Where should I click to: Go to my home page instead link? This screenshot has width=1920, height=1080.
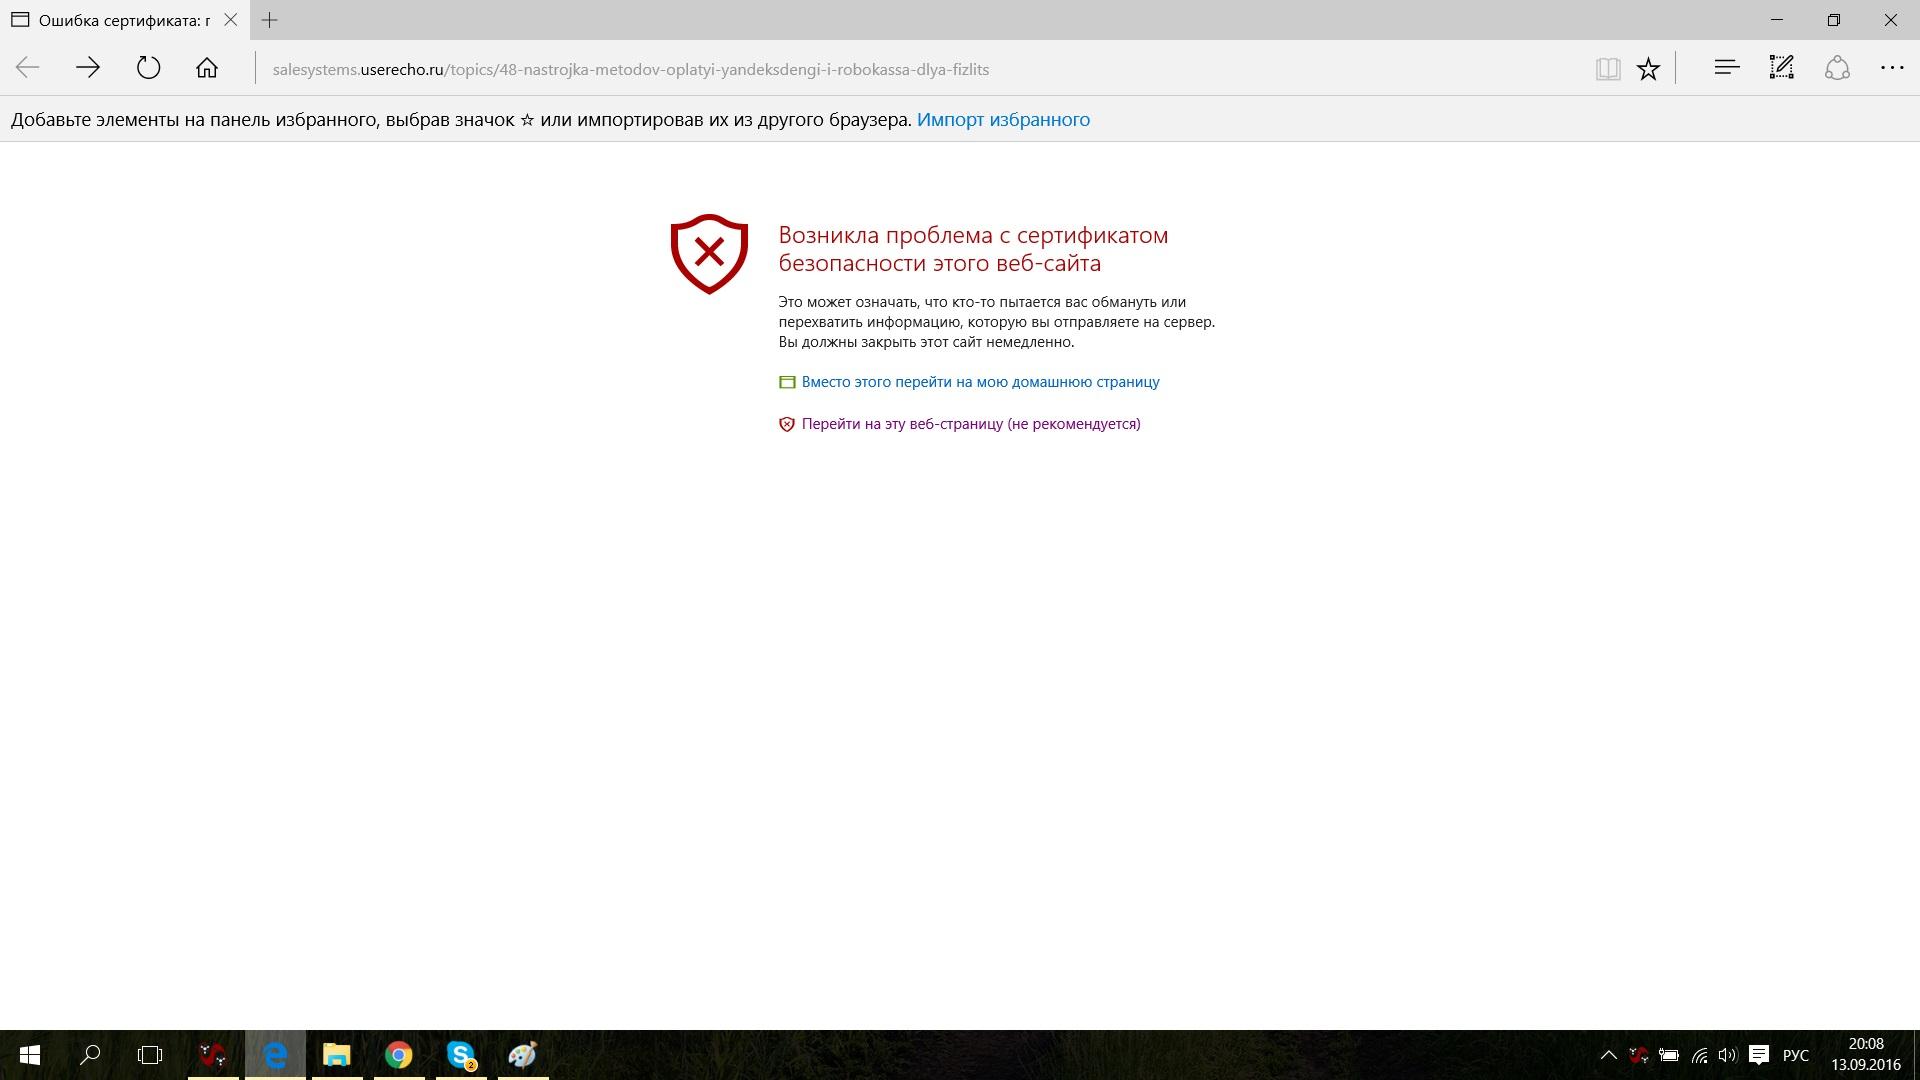point(980,382)
